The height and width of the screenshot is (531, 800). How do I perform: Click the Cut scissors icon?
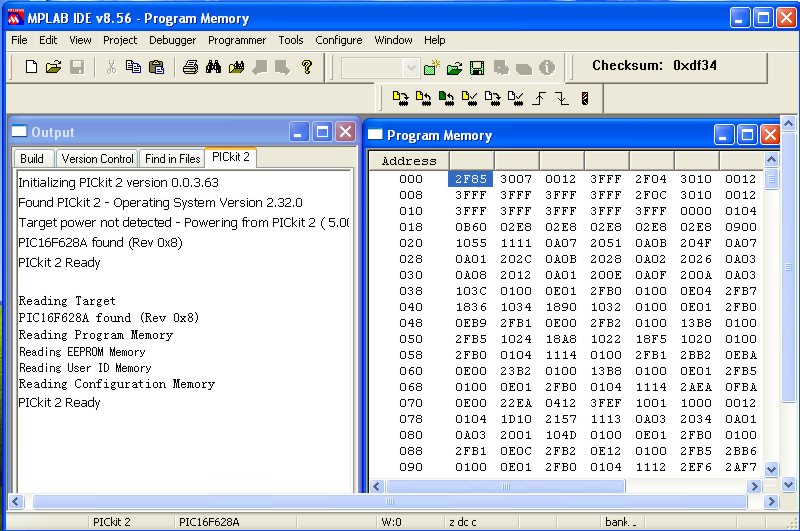(111, 67)
